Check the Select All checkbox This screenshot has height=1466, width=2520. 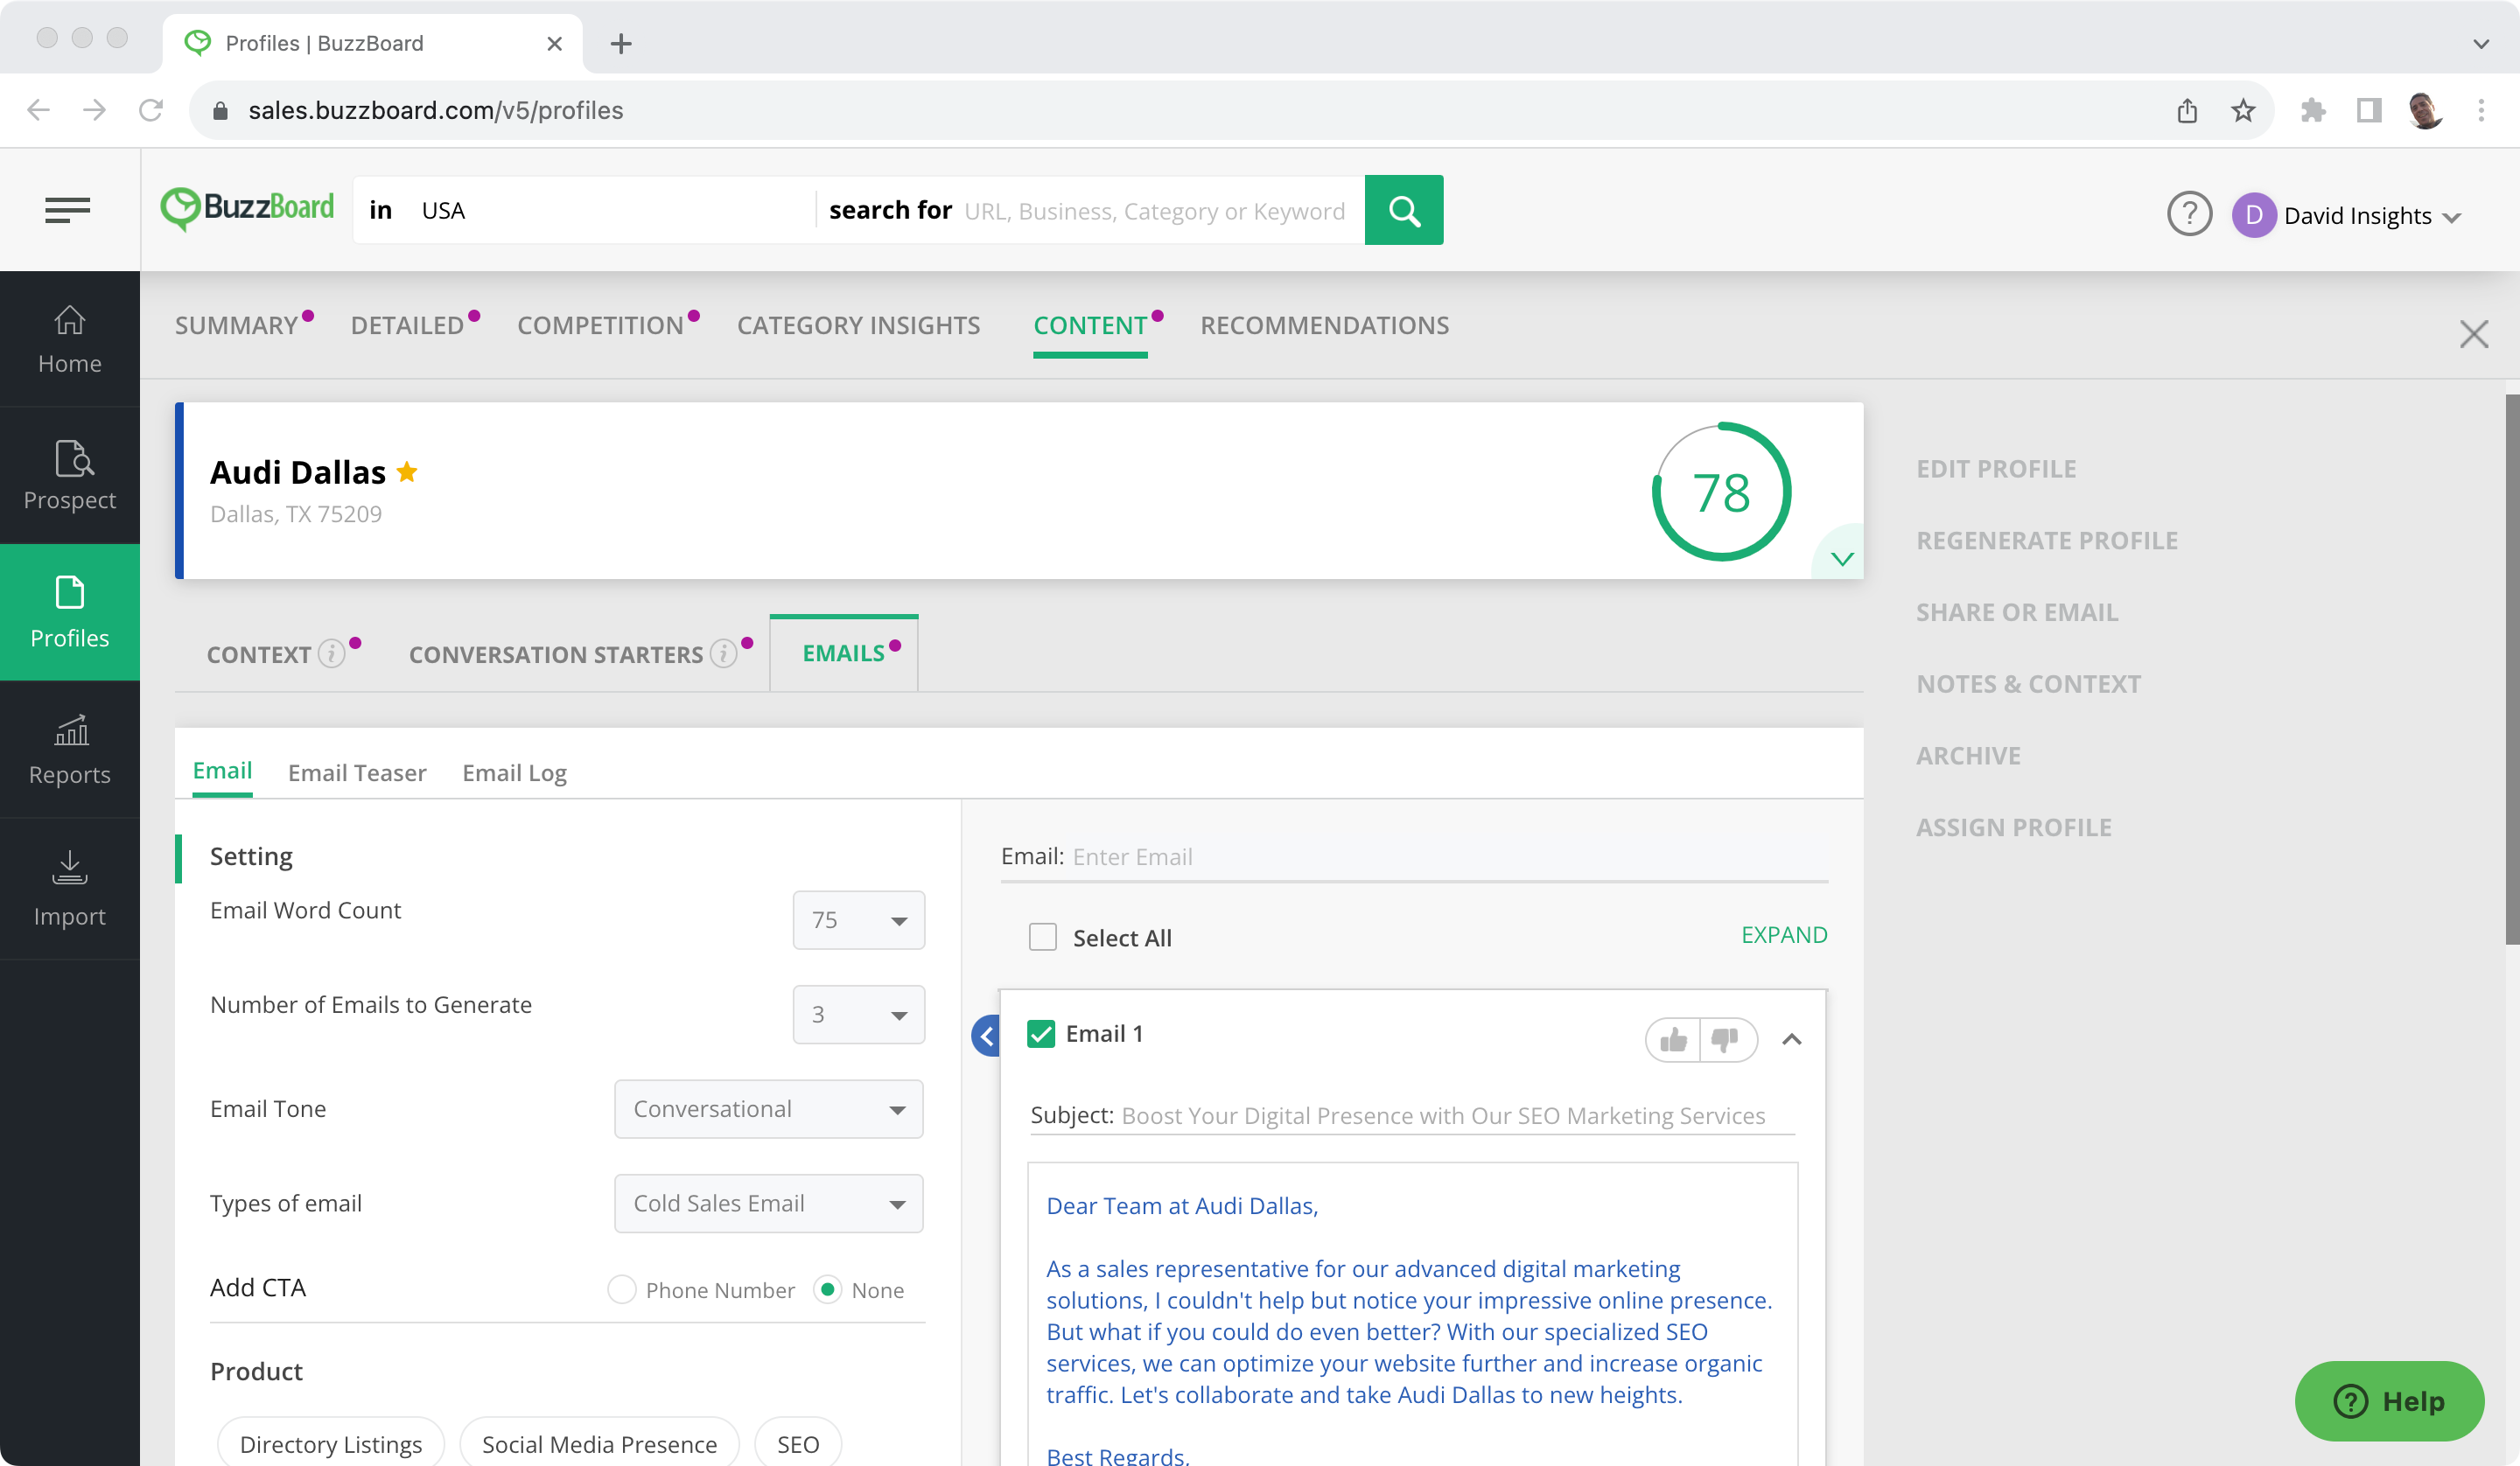[1043, 937]
